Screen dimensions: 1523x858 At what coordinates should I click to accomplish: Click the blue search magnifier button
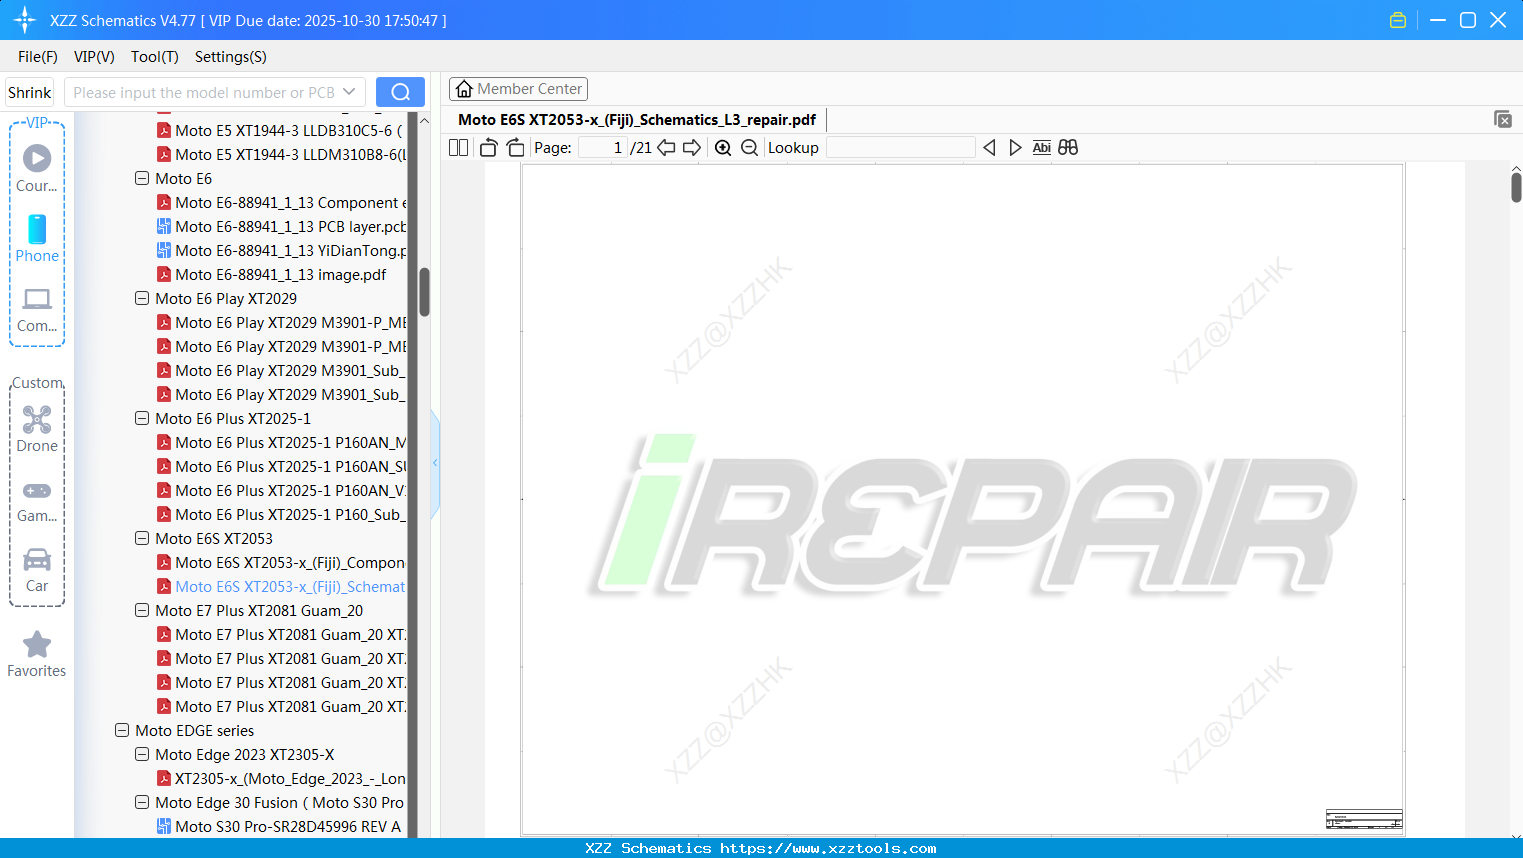point(400,92)
